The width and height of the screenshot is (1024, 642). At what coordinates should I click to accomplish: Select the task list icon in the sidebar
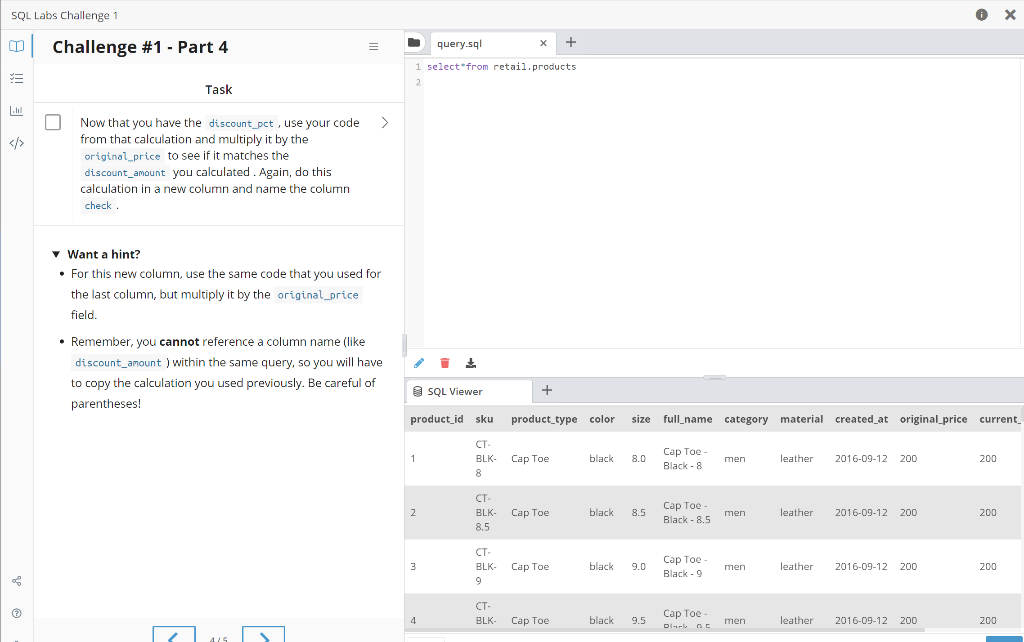[16, 78]
